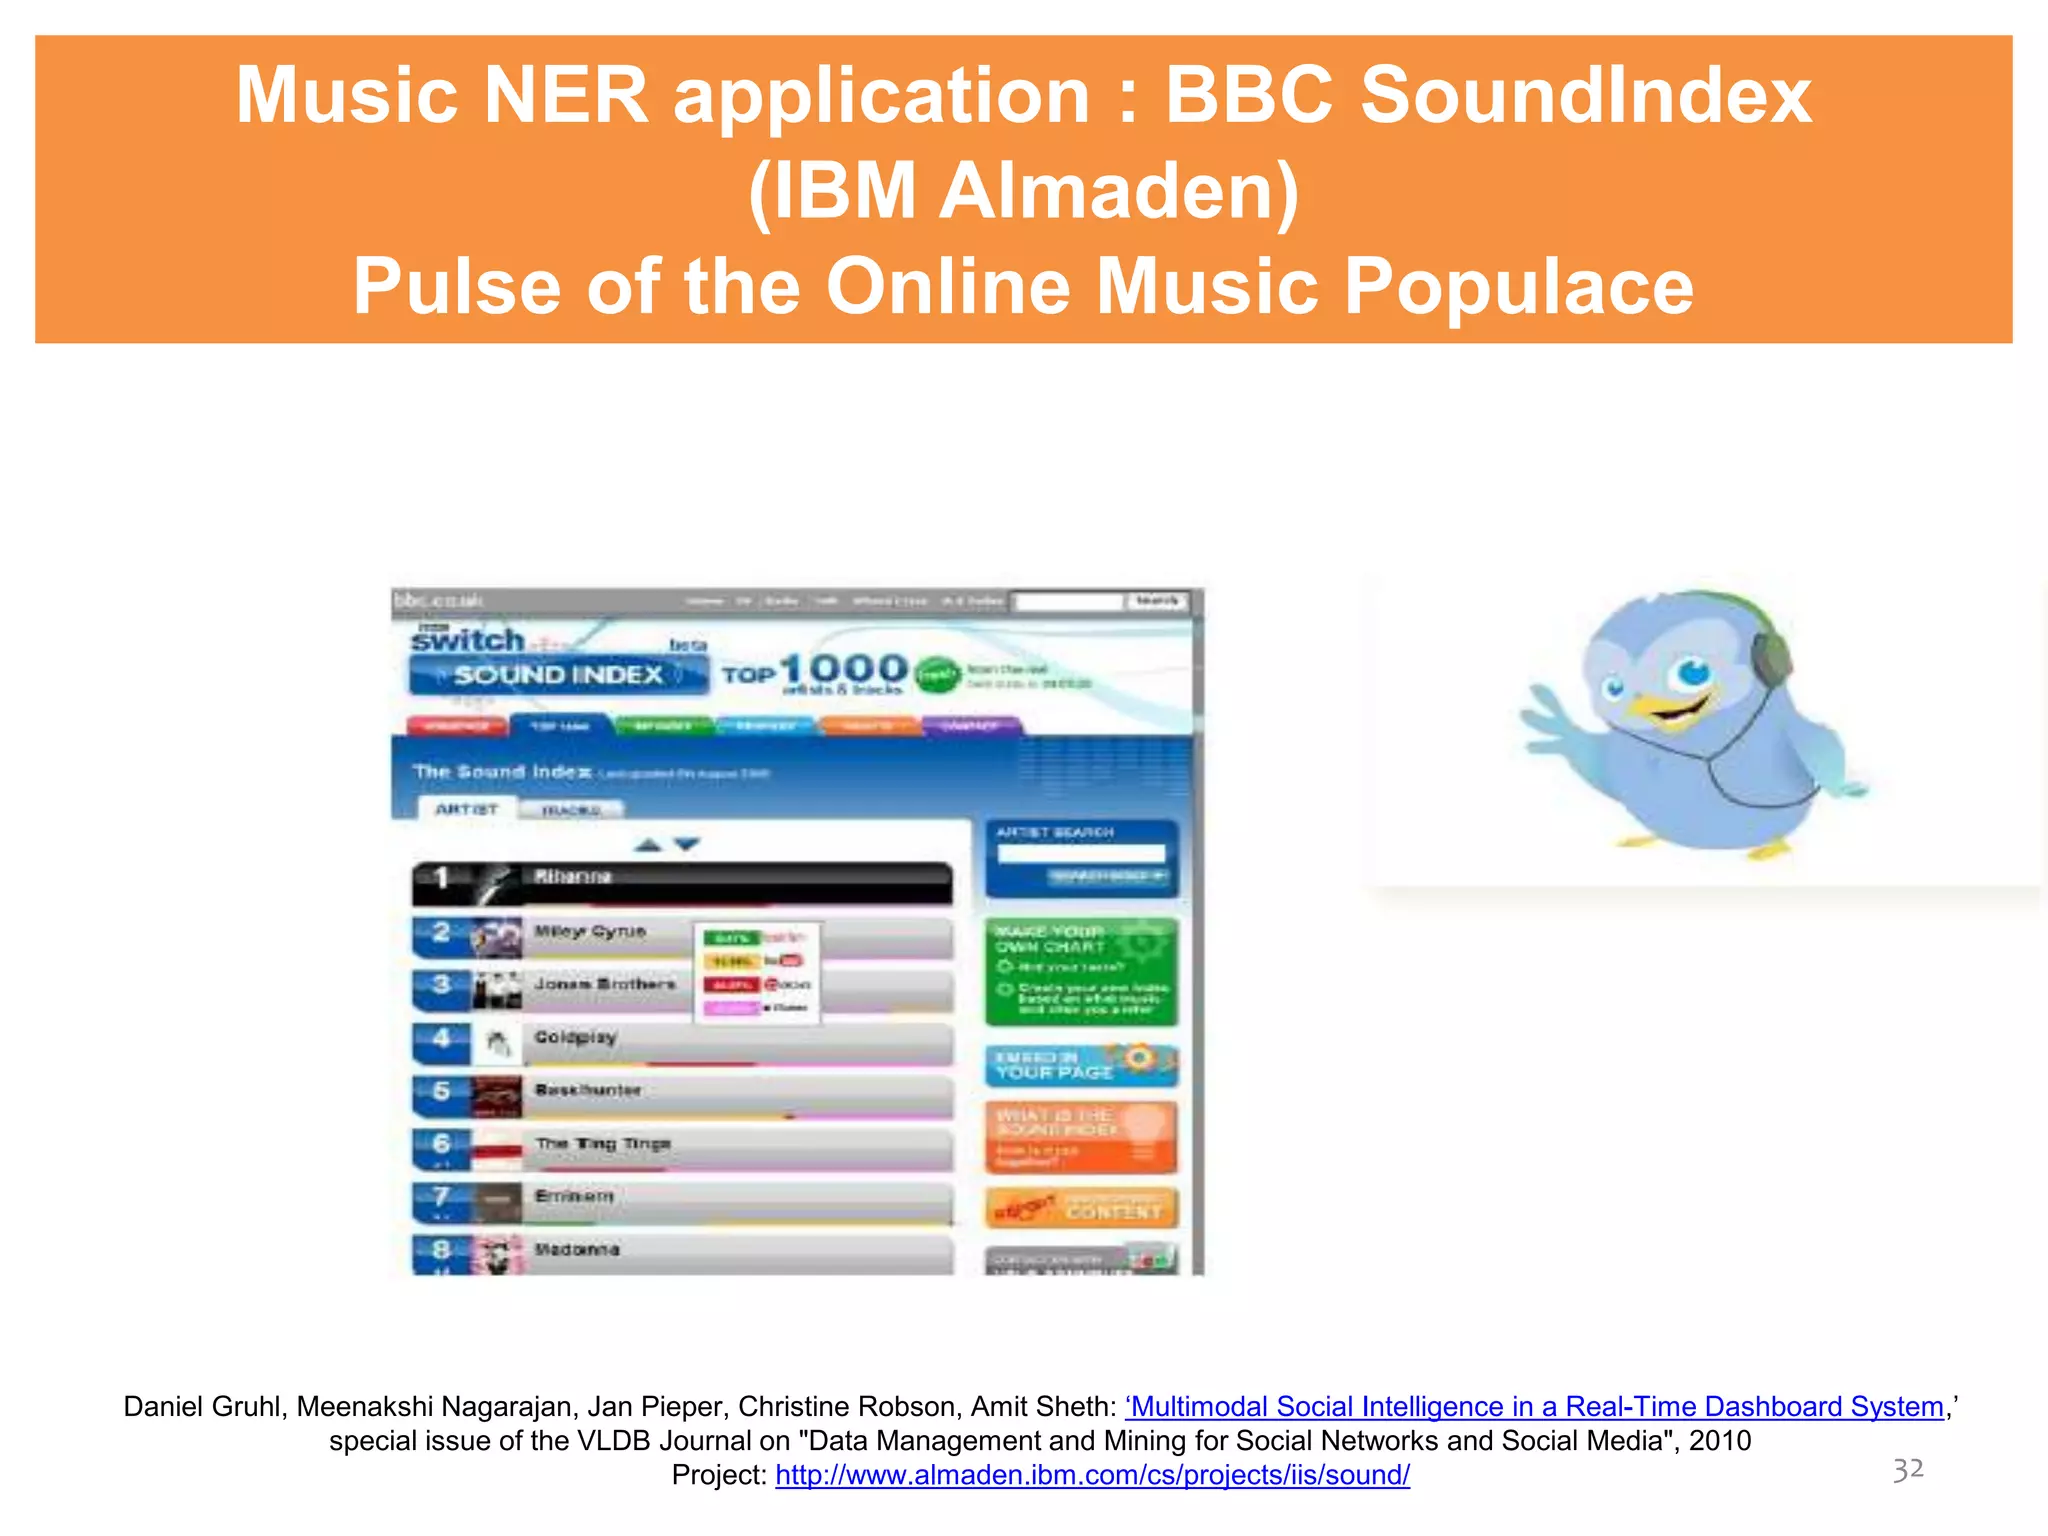Click the Switch logo
This screenshot has width=2048, height=1536.
(x=467, y=639)
